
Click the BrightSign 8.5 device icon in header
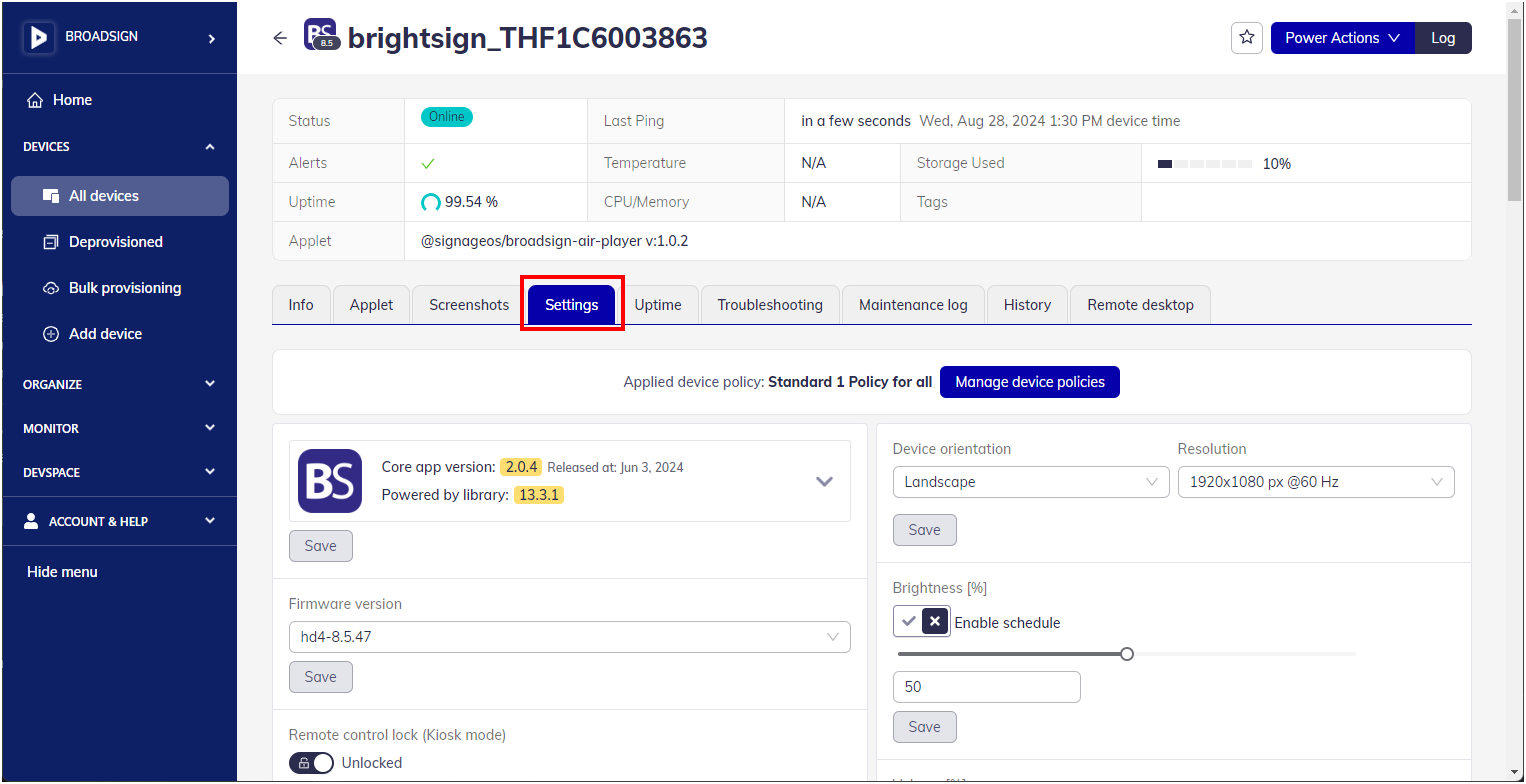click(x=320, y=35)
